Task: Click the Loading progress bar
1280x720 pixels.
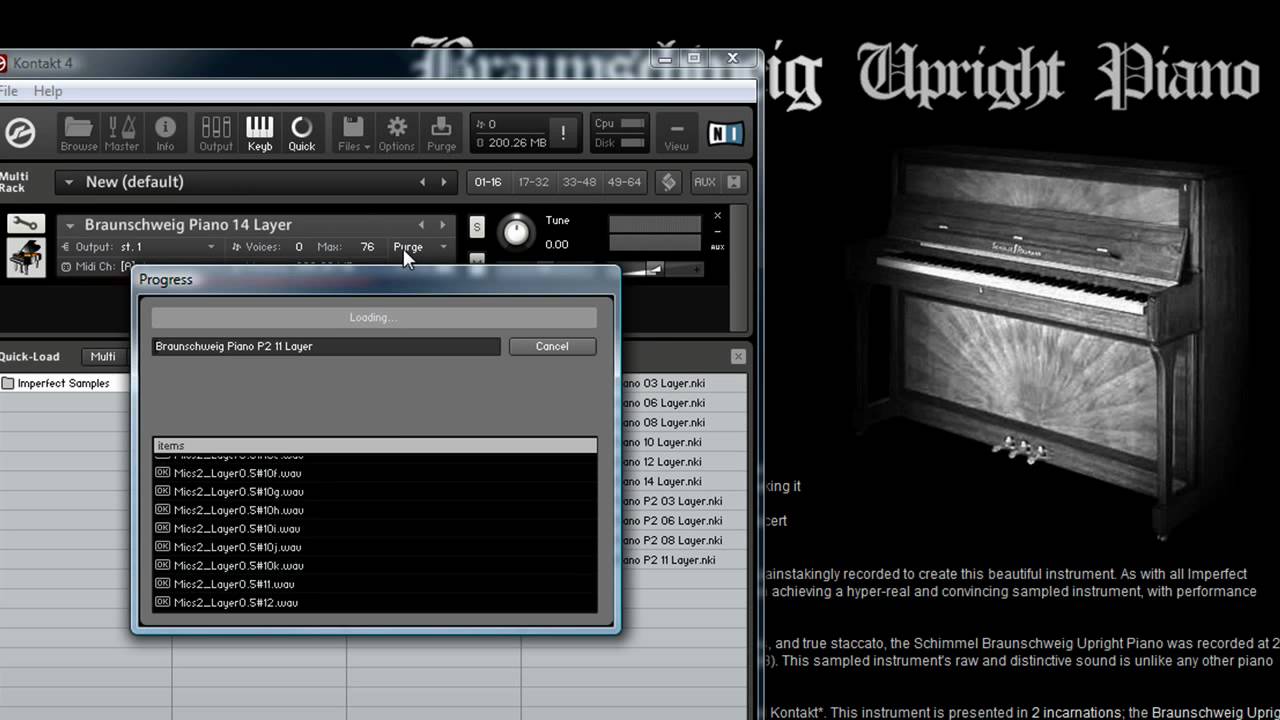Action: (x=374, y=317)
